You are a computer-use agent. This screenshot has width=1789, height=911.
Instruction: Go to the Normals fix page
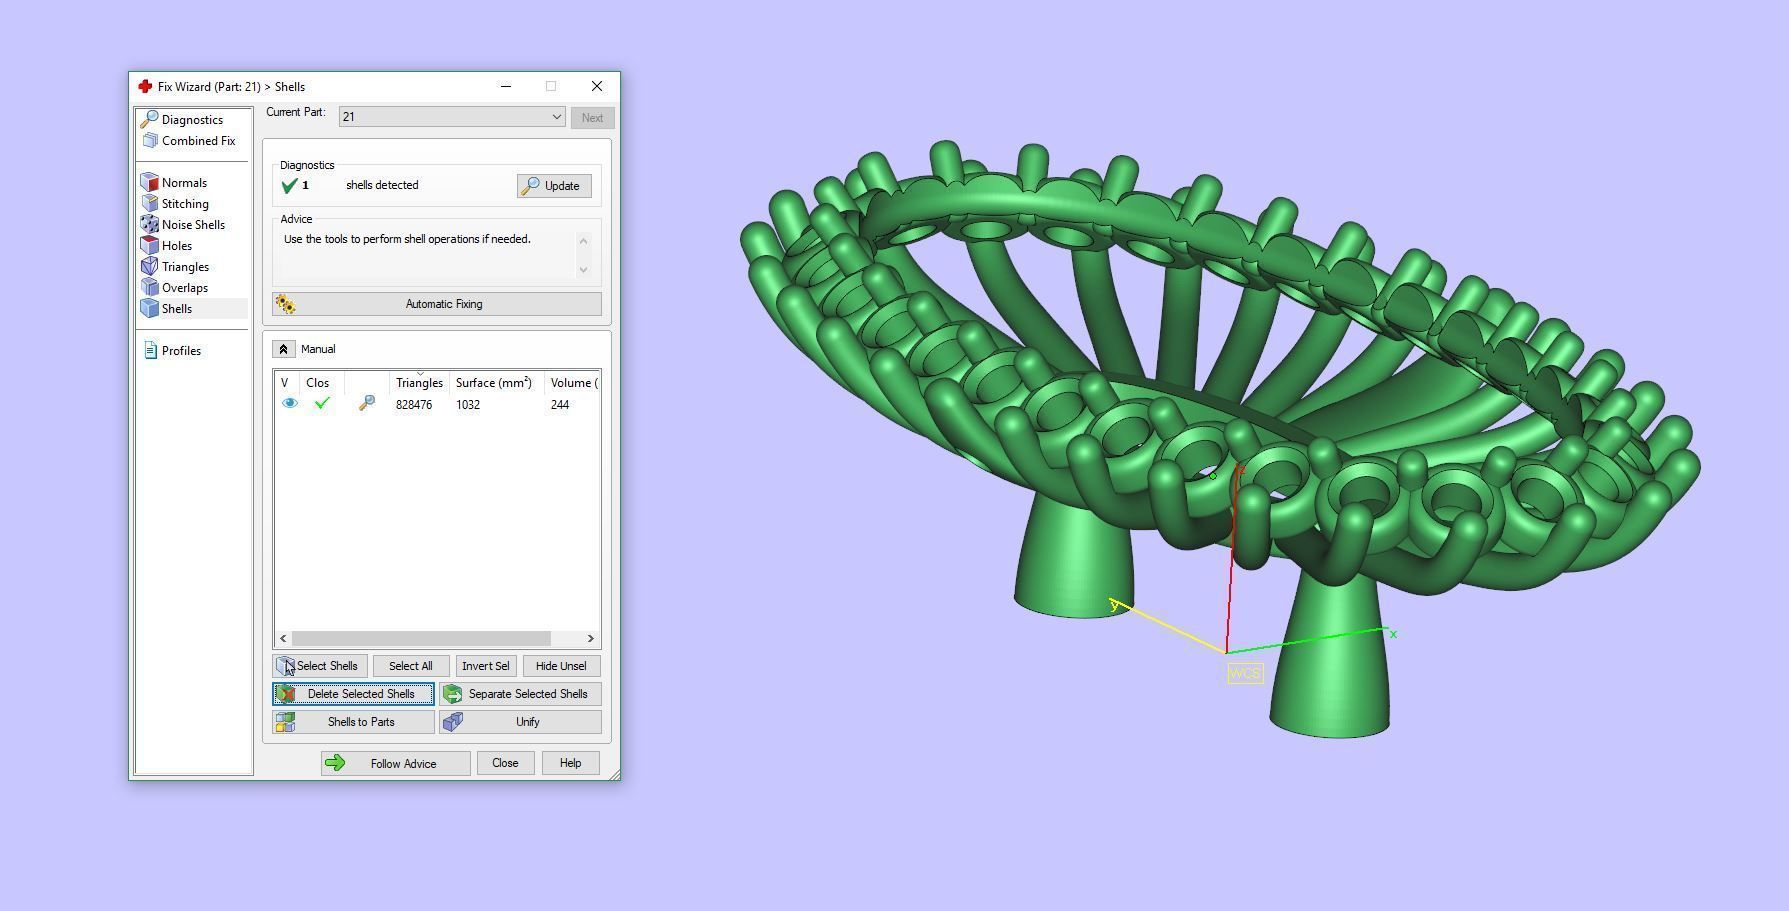click(183, 183)
